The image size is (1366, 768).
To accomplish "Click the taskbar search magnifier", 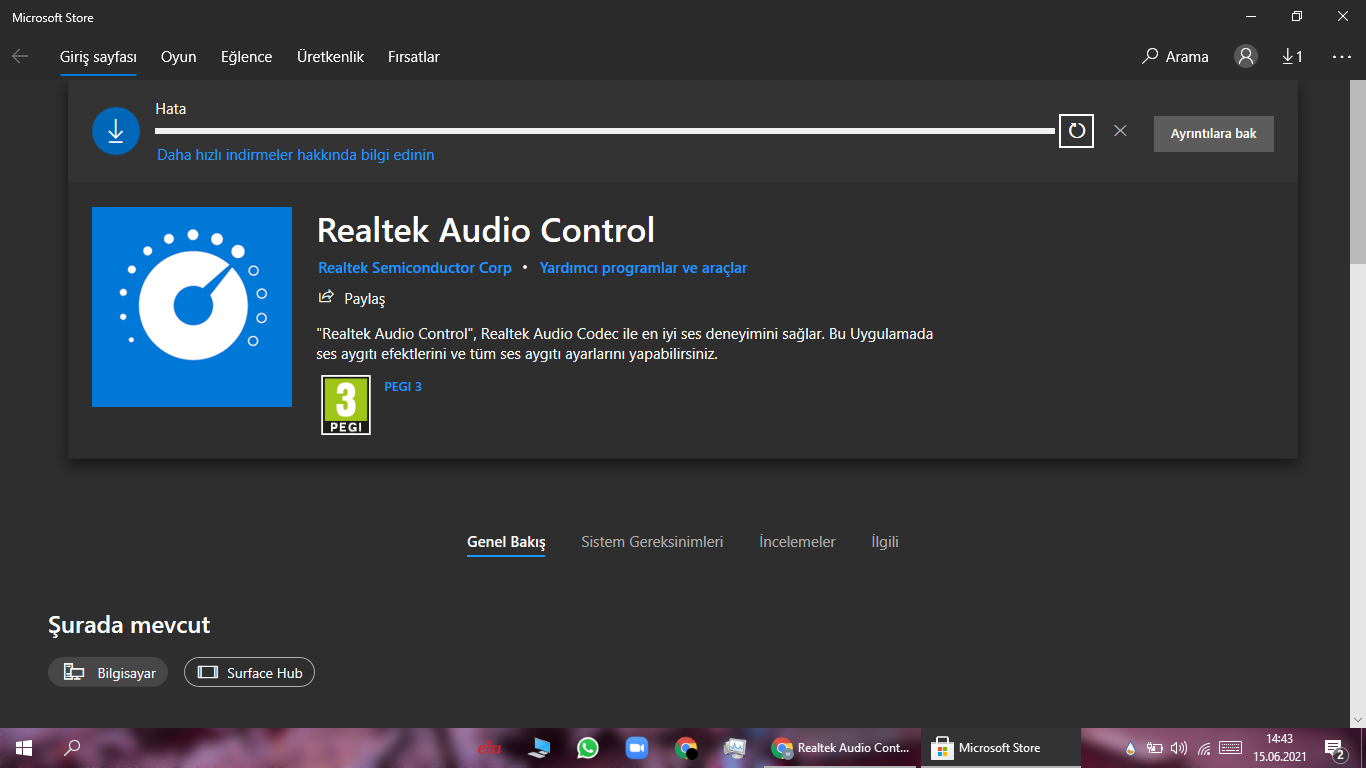I will pyautogui.click(x=72, y=748).
